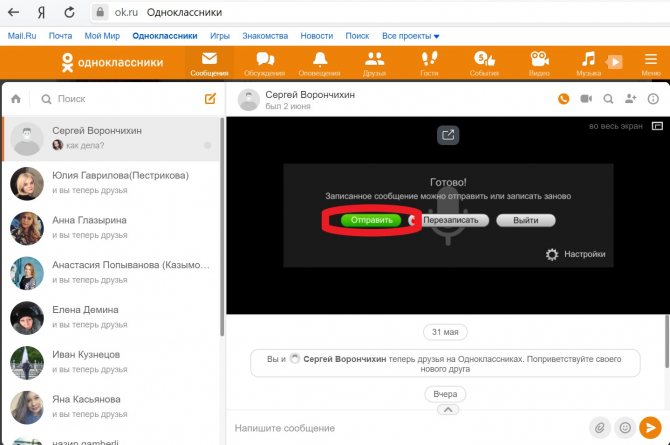Open the Друзья section
Screen dimensions: 670x445
pyautogui.click(x=374, y=63)
